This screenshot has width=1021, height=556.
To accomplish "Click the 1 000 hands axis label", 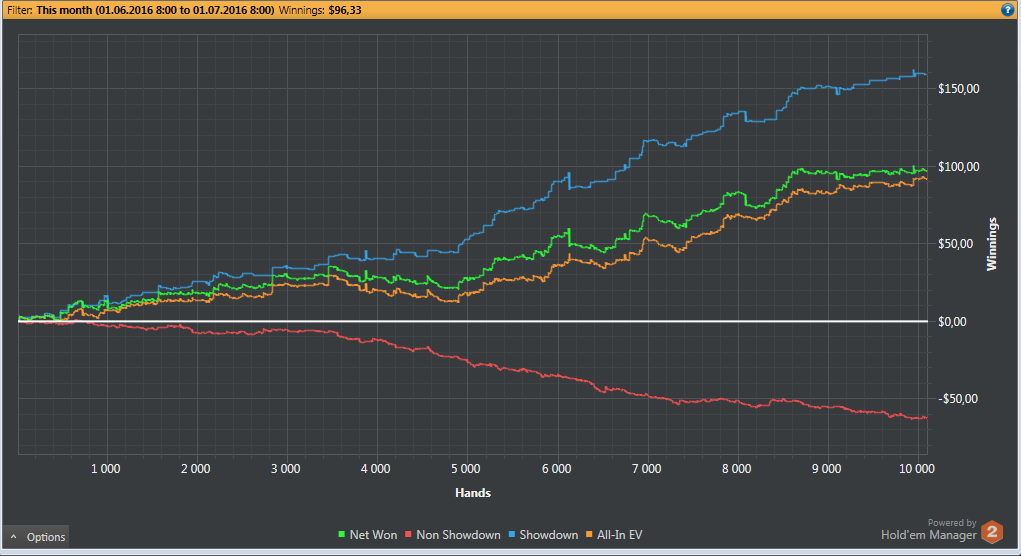I will pos(105,469).
